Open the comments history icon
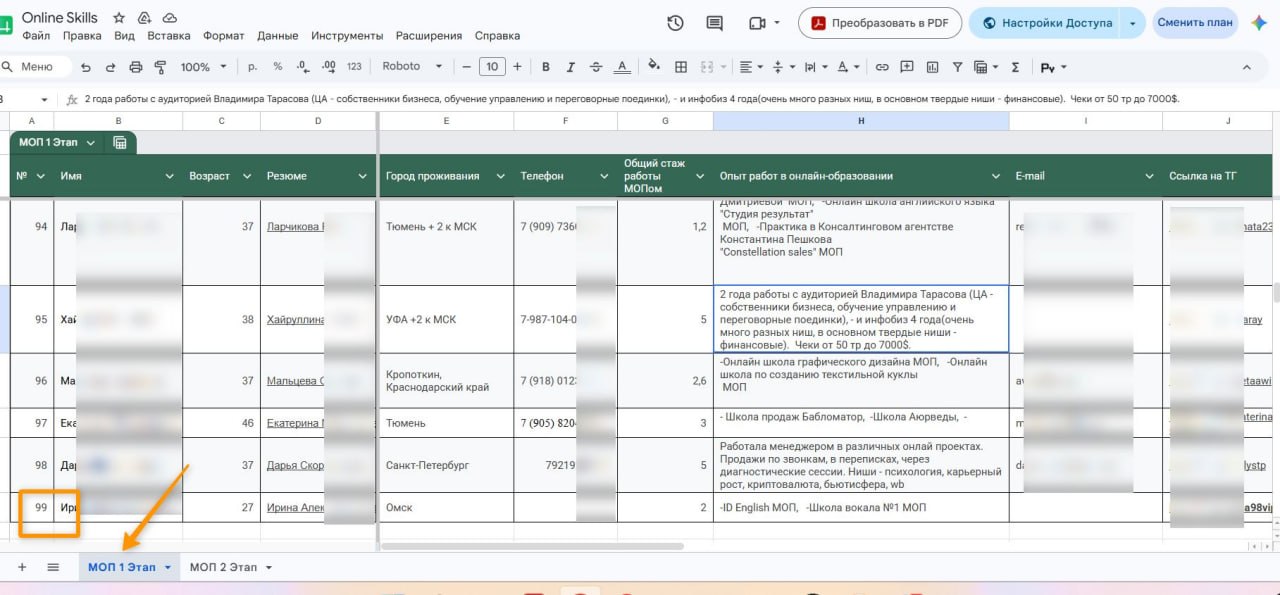1280x595 pixels. 714,23
